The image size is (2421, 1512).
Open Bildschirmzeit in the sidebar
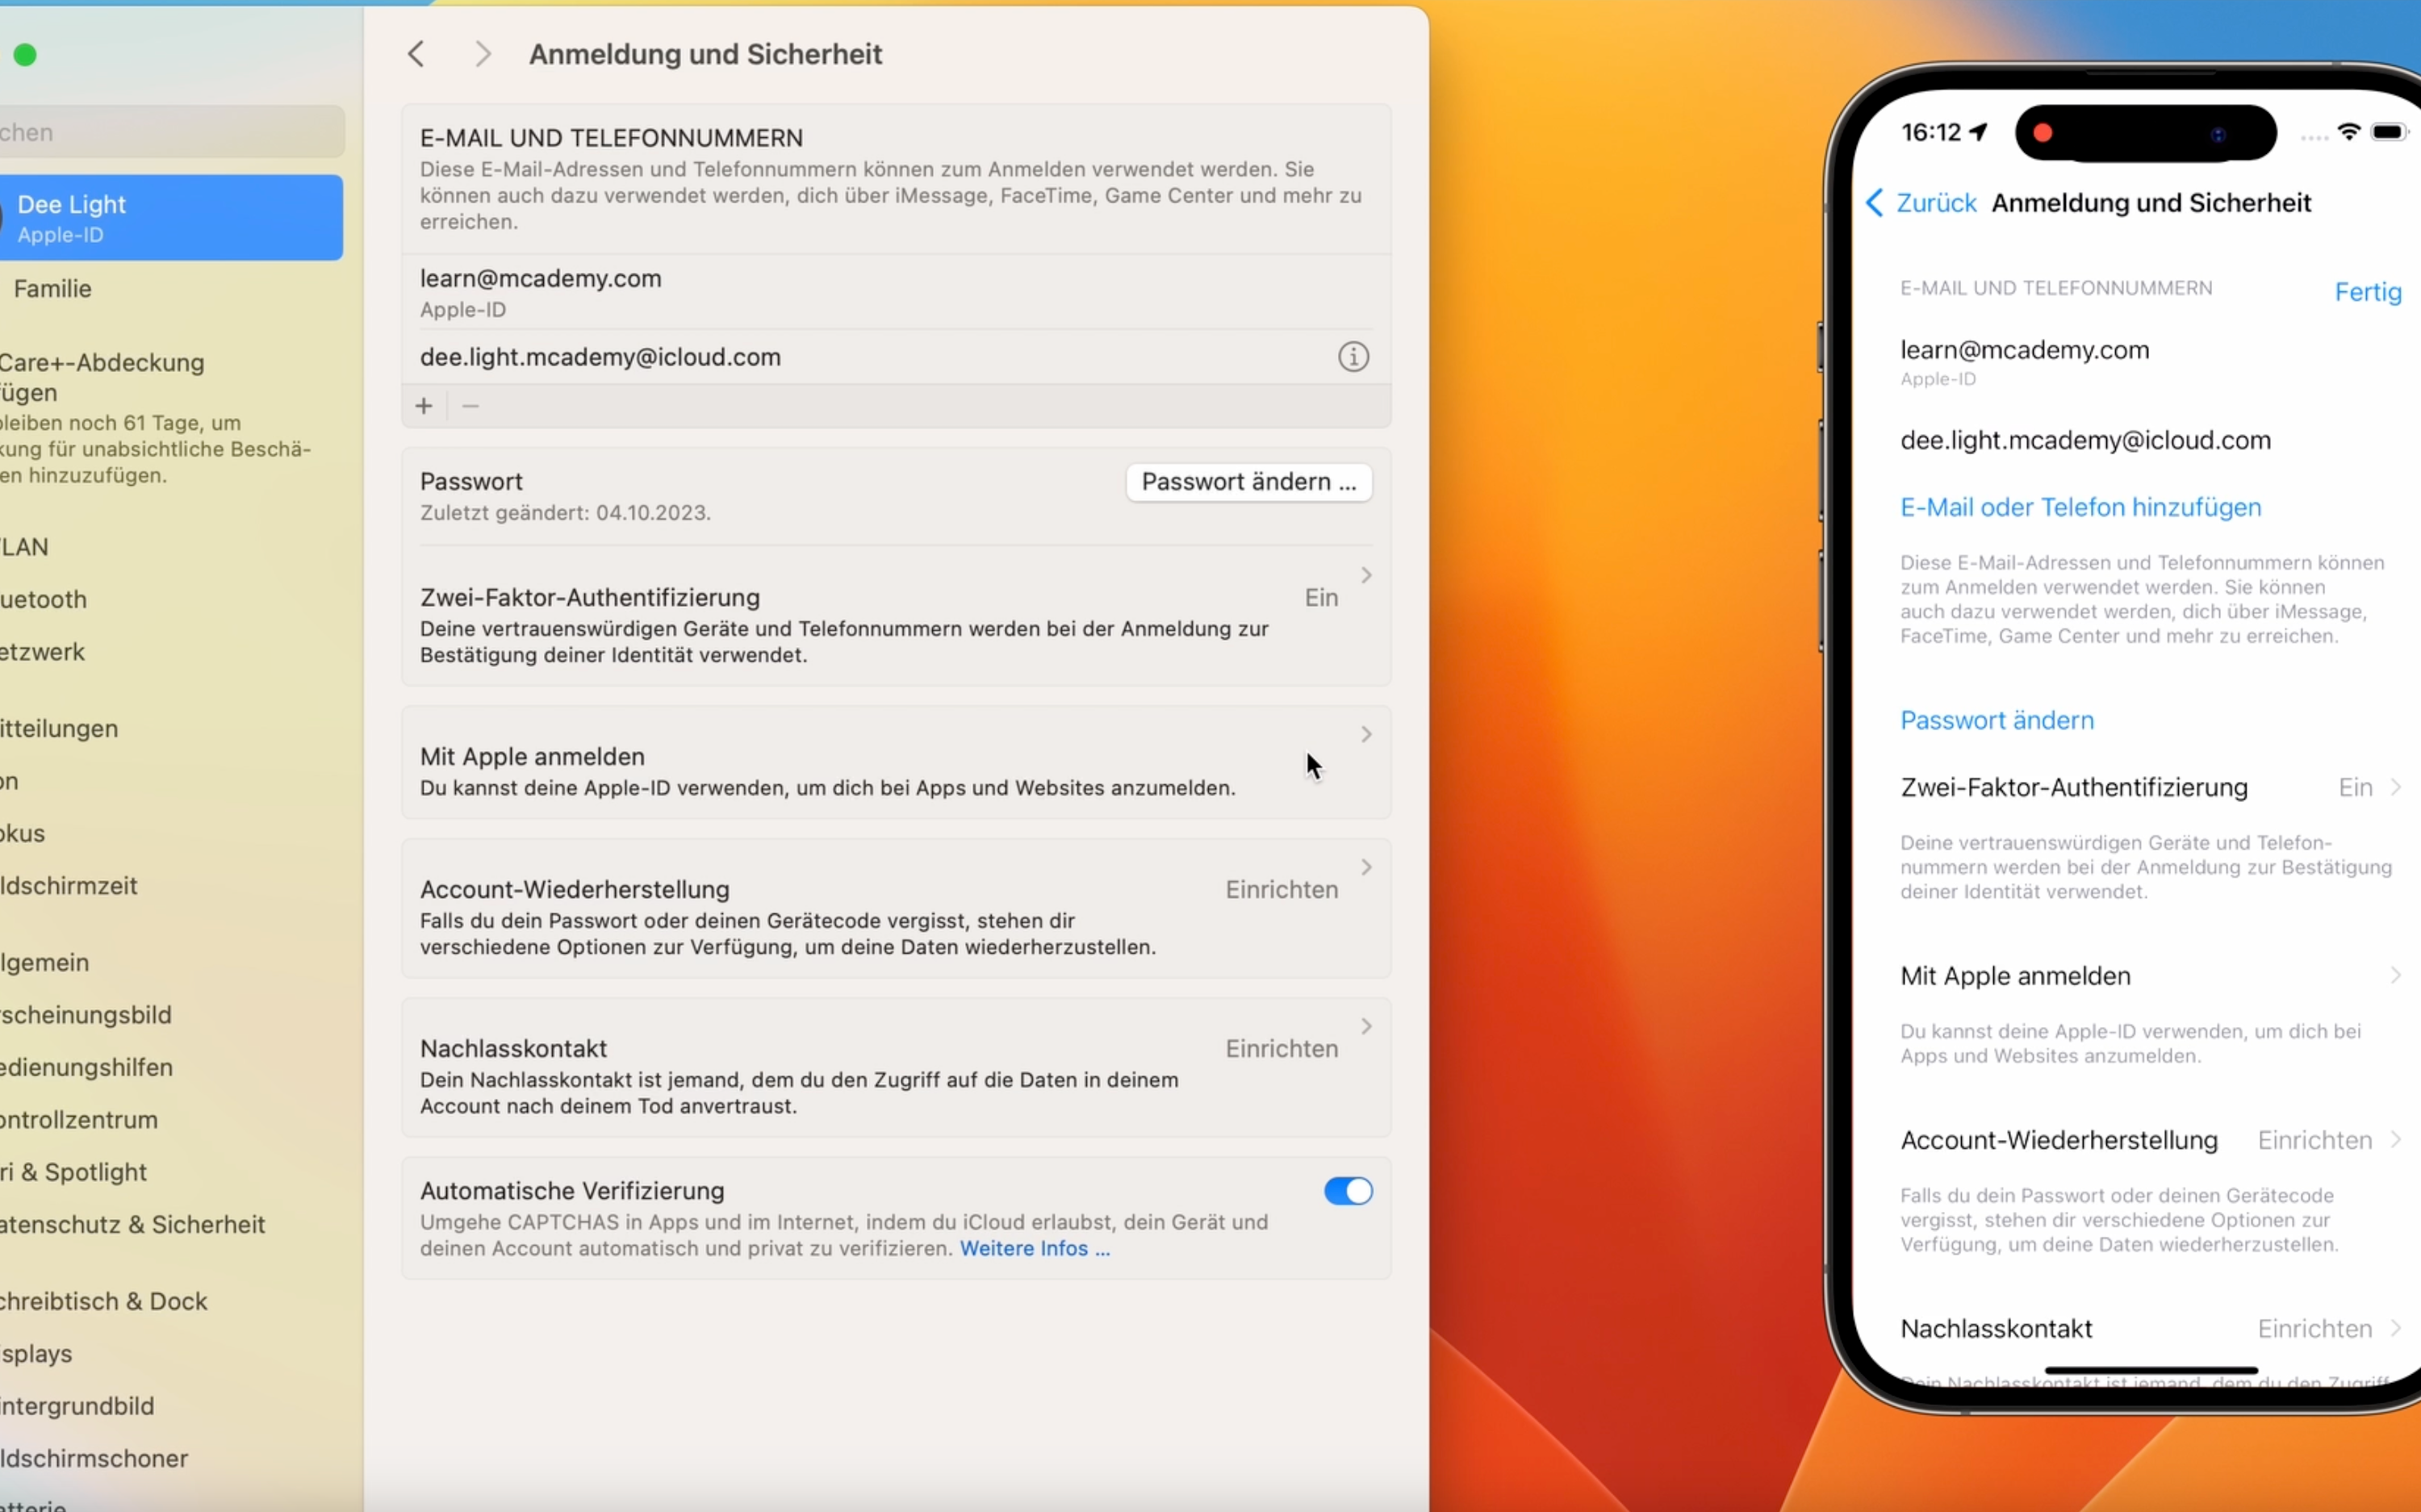(67, 885)
